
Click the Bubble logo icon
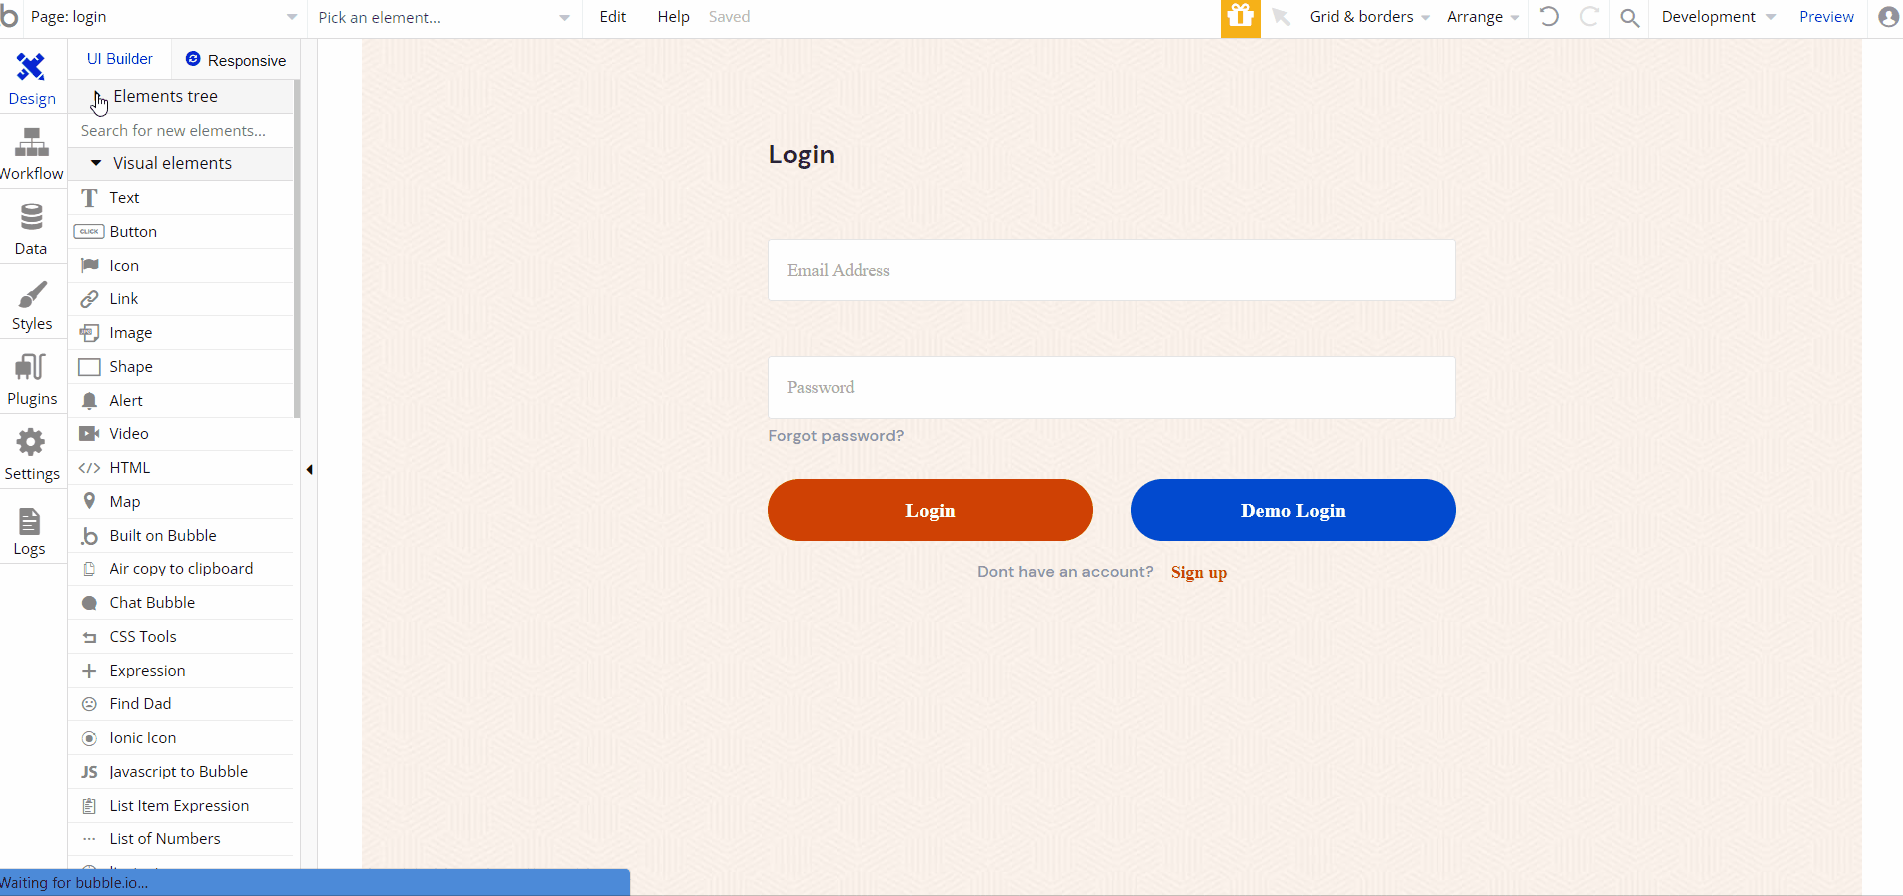[9, 16]
